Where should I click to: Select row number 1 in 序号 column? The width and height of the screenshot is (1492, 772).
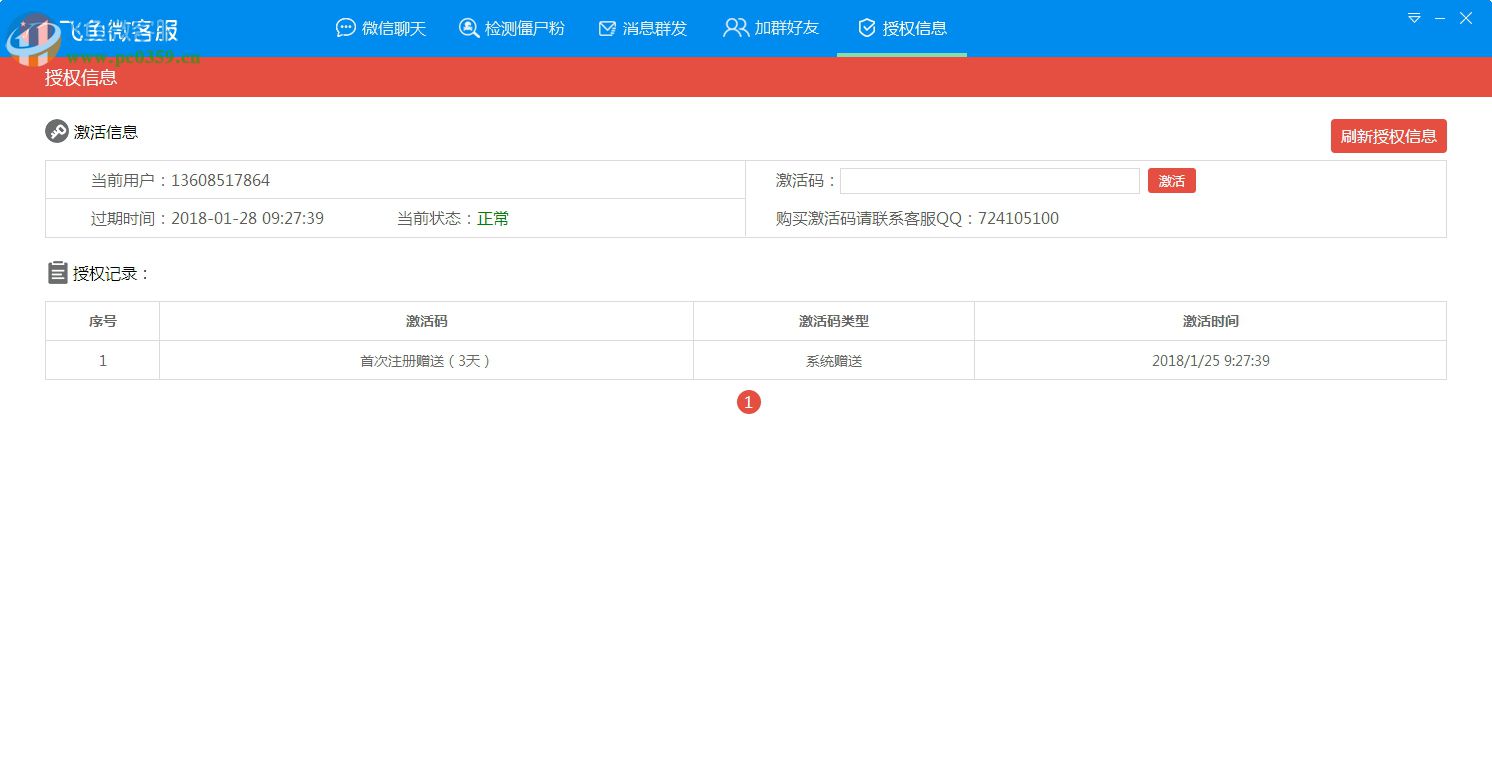click(x=103, y=361)
